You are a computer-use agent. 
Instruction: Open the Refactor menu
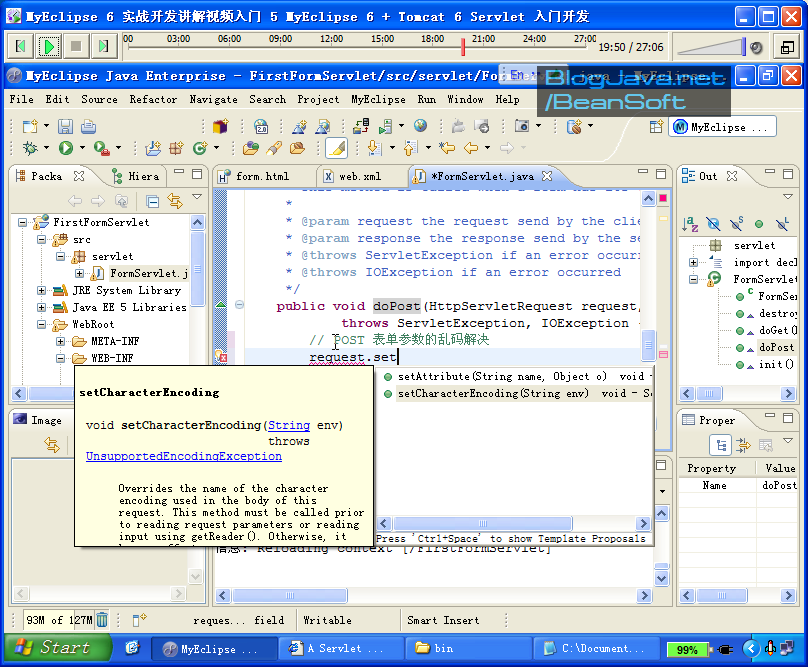(x=153, y=99)
